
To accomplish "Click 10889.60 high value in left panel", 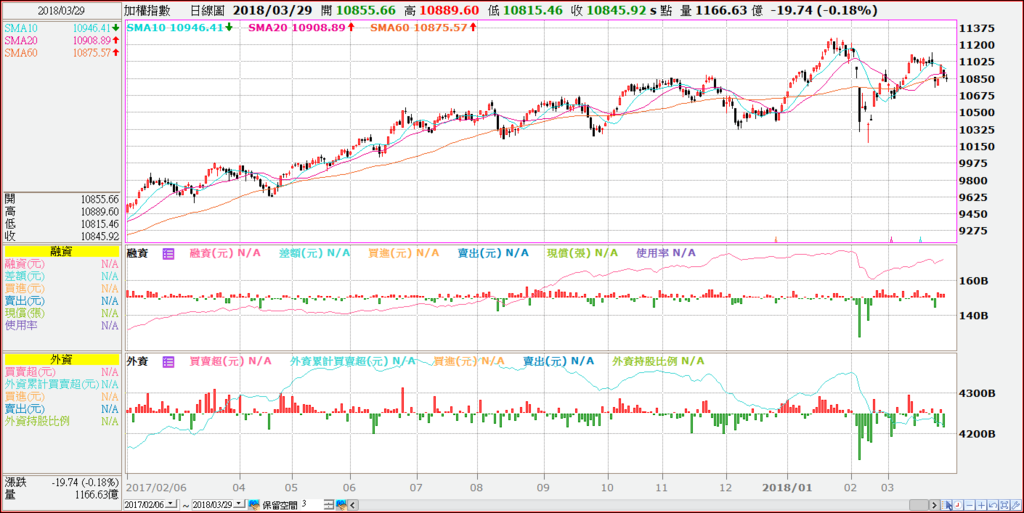I will (100, 211).
